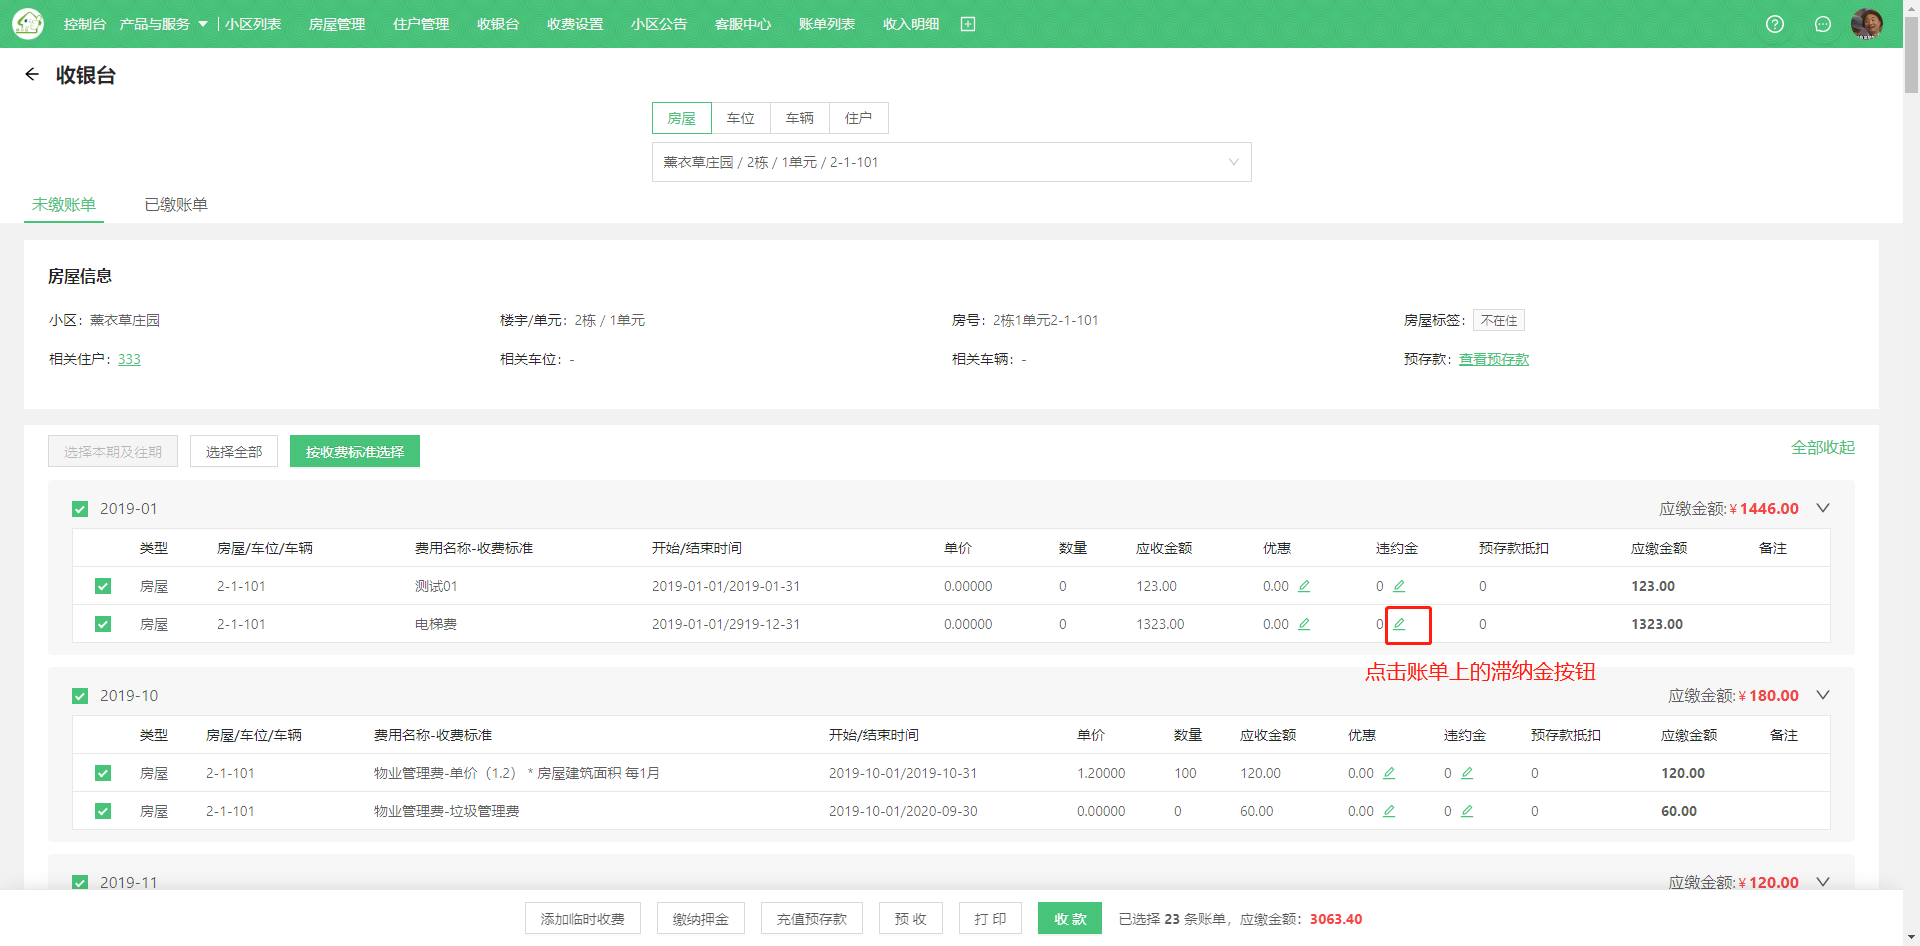
Task: Edit late fee for 物业管理费-单价 bill
Action: click(x=1467, y=773)
